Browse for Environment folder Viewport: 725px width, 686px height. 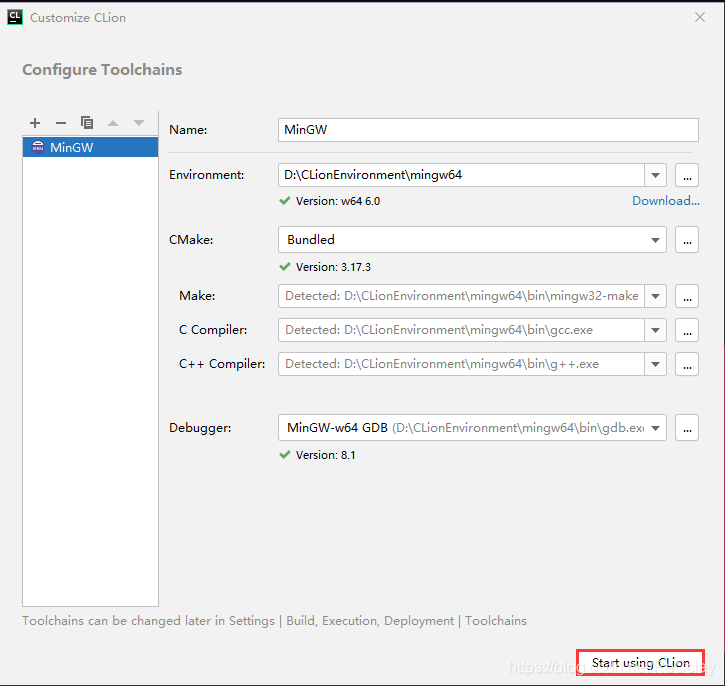[687, 175]
